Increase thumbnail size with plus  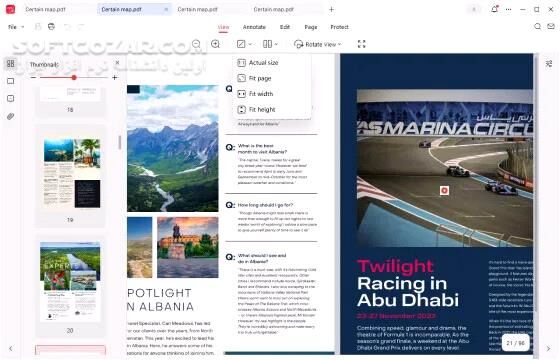coord(115,77)
